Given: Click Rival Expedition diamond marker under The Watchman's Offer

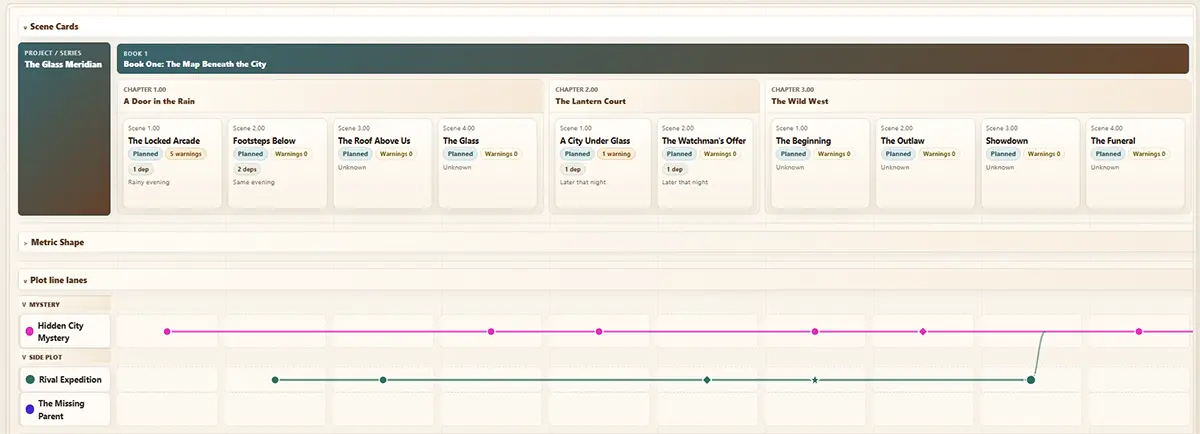Looking at the screenshot, I should 707,380.
